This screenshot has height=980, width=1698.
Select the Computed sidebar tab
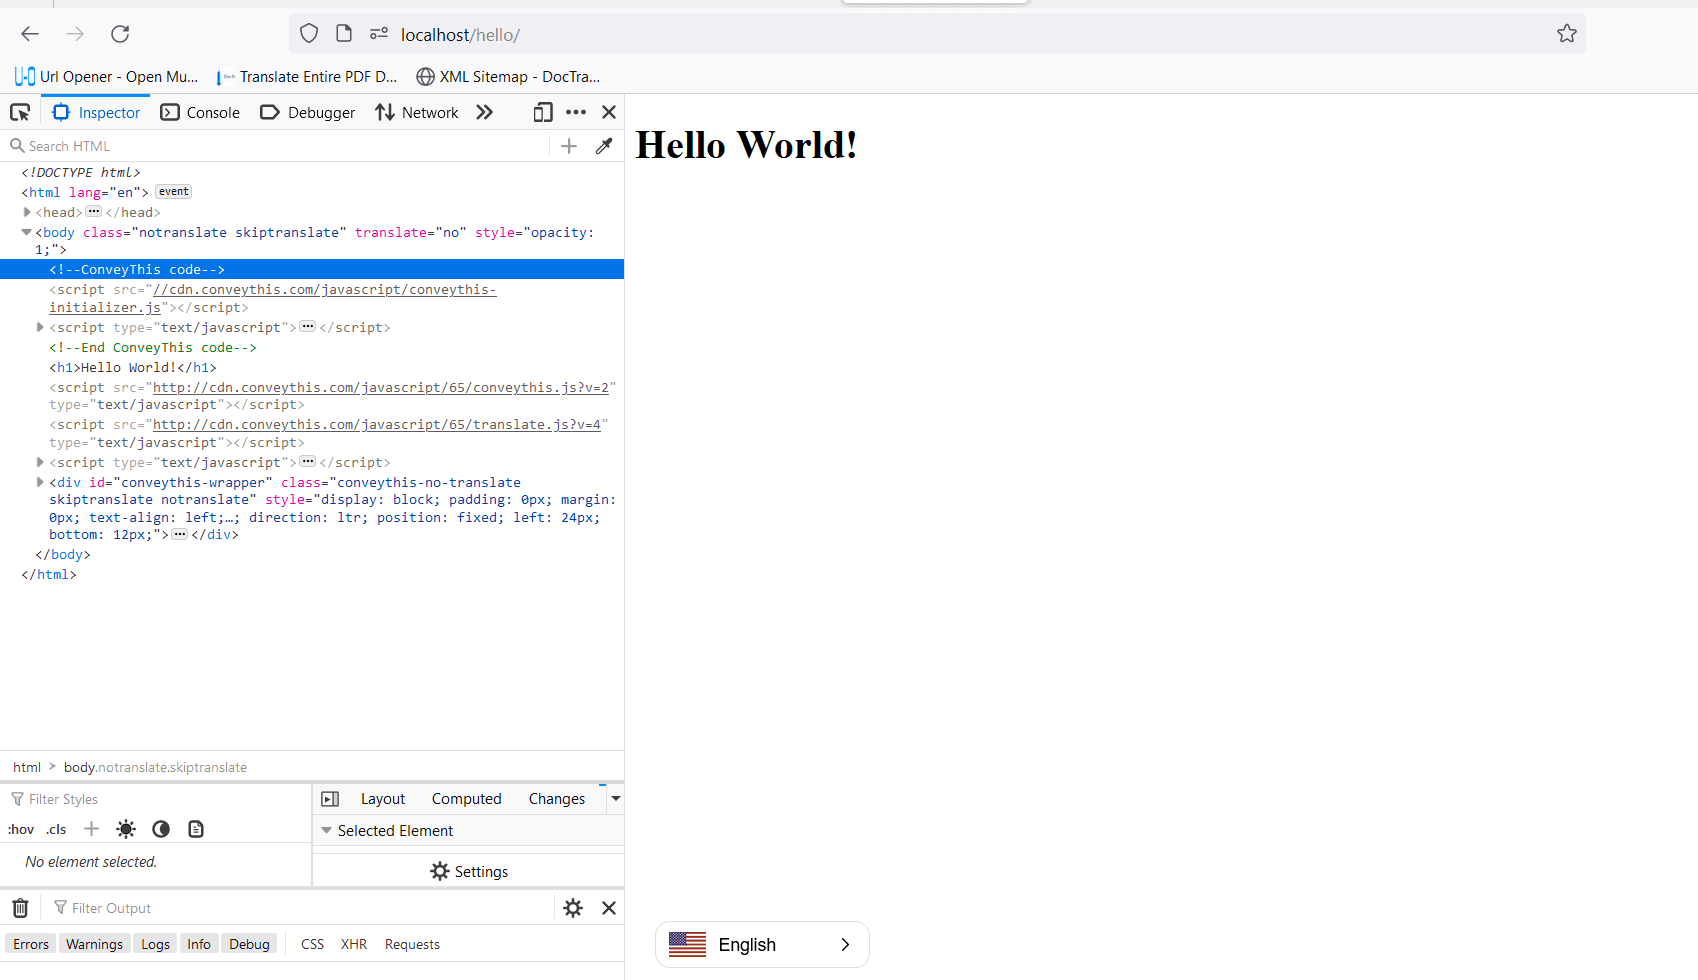467,799
